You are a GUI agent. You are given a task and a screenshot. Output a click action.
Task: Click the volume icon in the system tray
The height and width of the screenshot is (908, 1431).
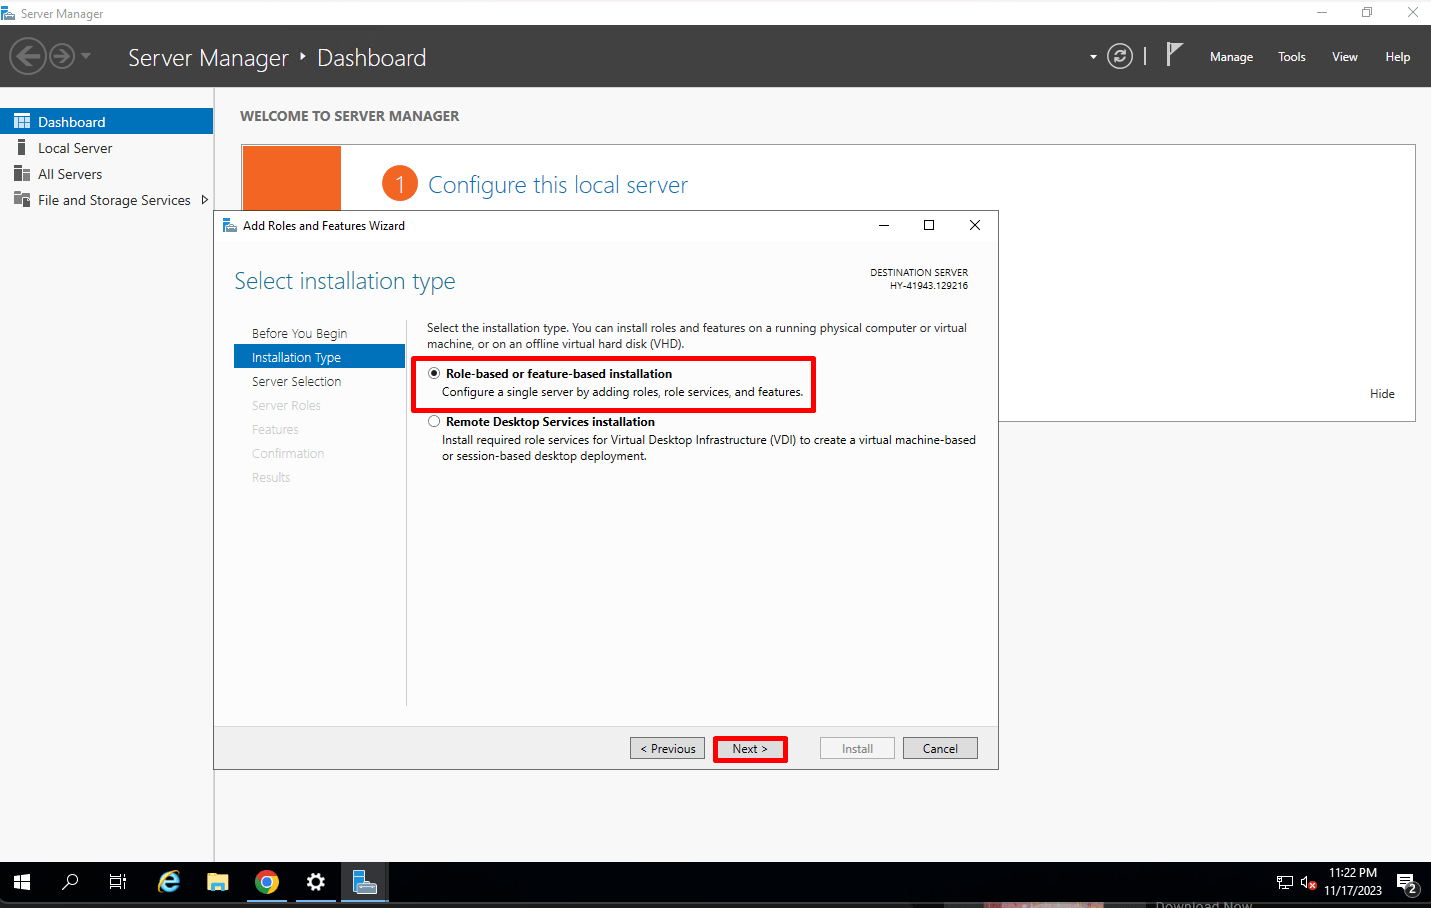[x=1306, y=882]
